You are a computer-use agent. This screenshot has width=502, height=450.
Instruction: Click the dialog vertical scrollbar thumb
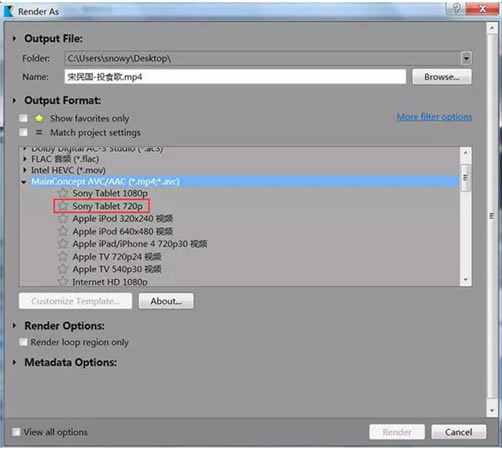point(492,216)
